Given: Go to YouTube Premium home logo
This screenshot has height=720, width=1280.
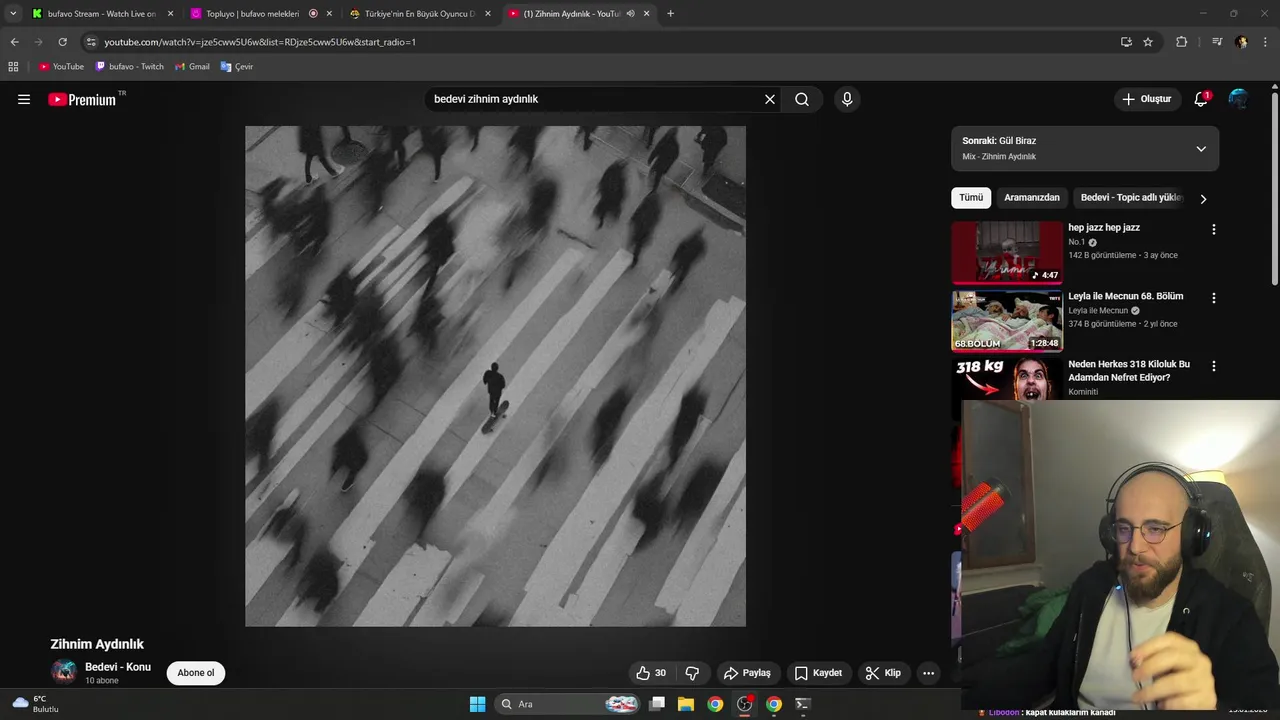Looking at the screenshot, I should point(83,99).
